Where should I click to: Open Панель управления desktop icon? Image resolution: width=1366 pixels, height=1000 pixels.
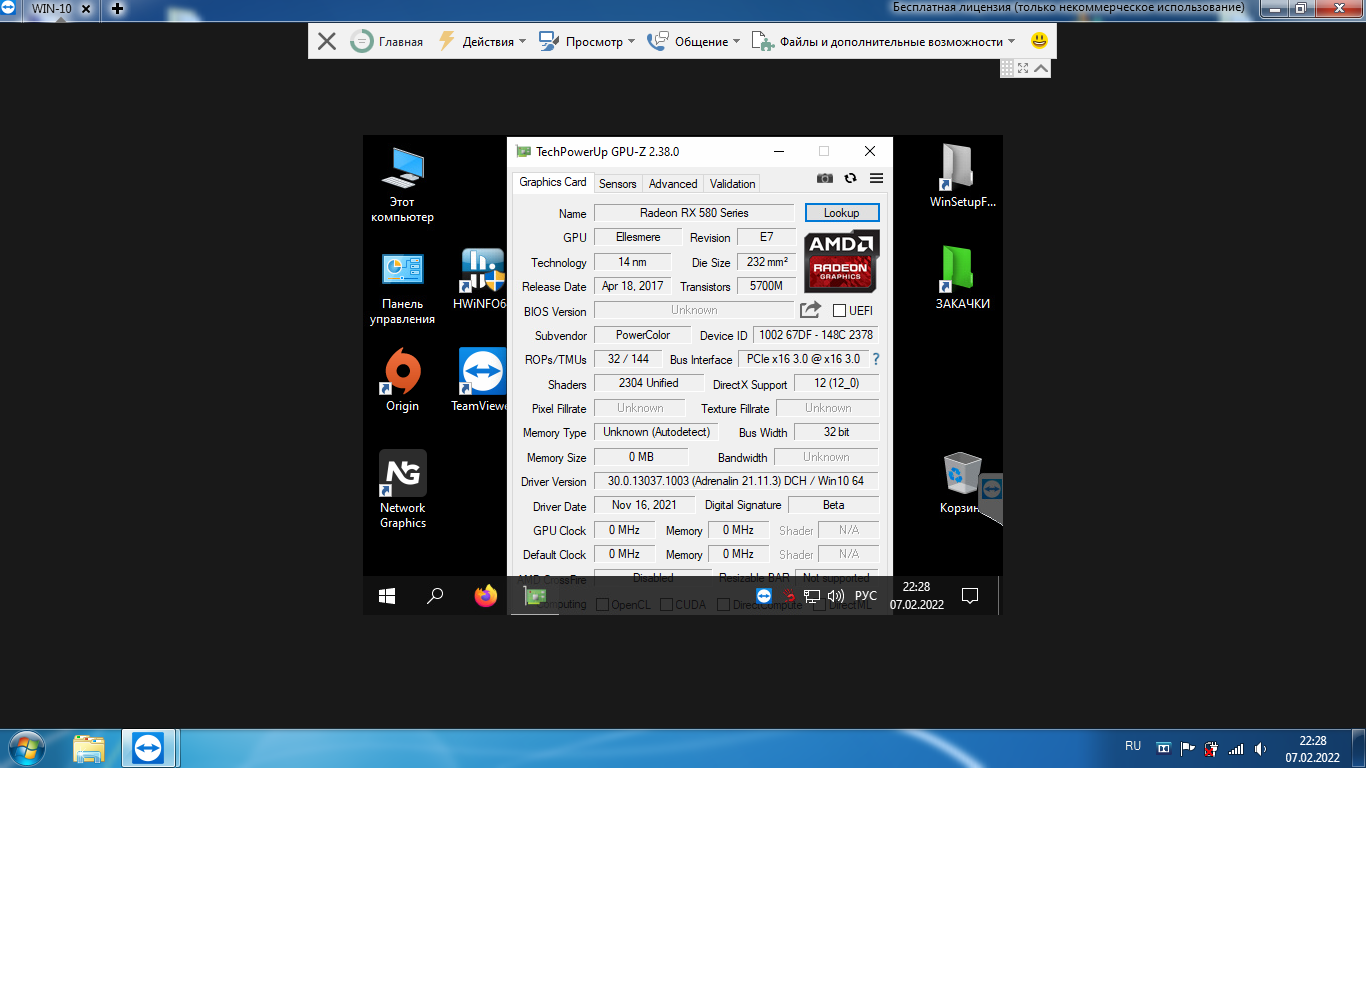402,288
